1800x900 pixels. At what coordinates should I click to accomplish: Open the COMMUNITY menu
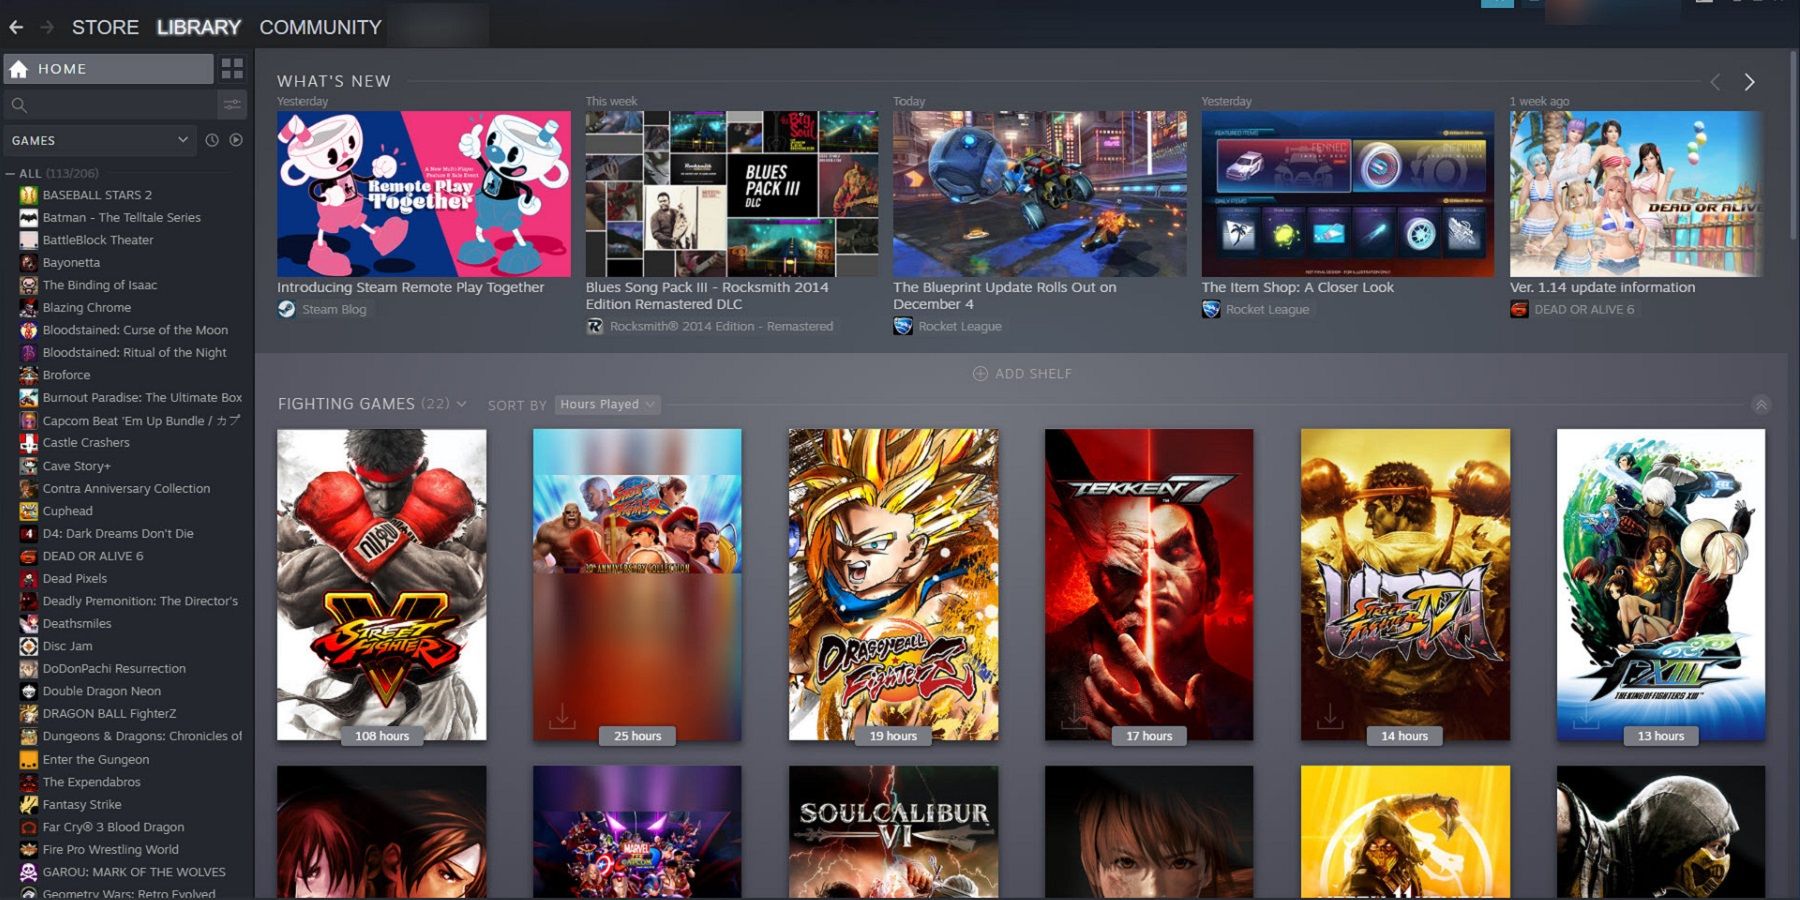319,27
